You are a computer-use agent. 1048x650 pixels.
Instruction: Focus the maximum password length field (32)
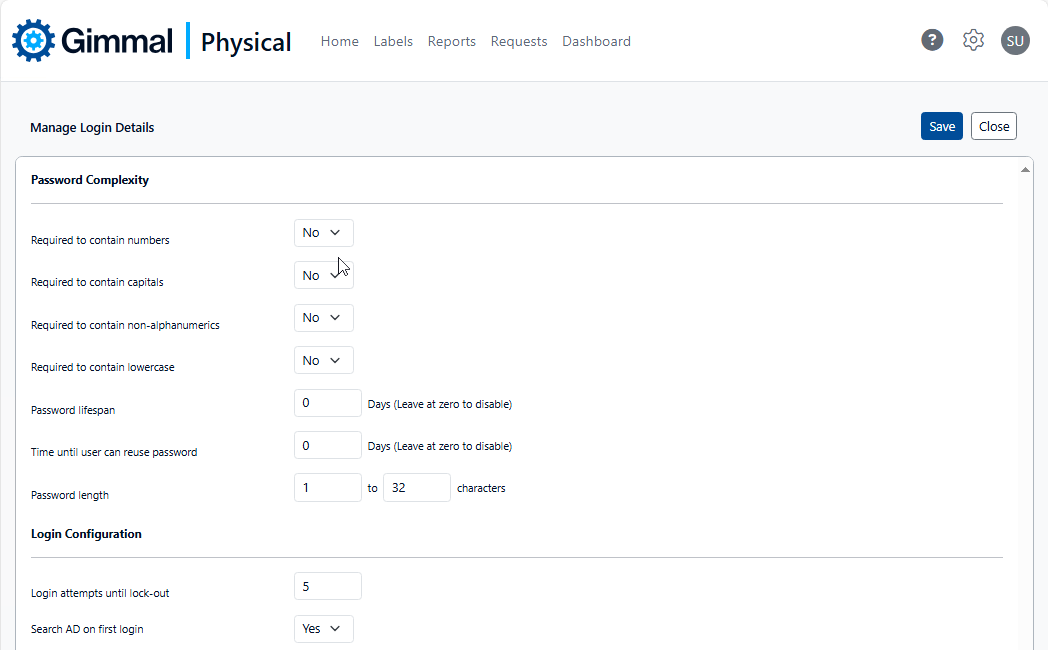416,488
